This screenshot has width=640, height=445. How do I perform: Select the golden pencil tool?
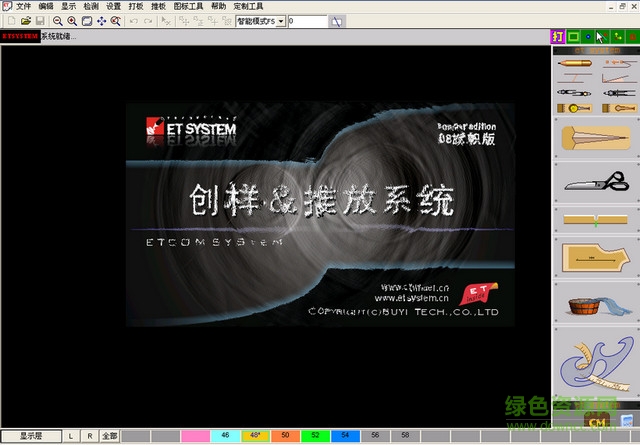pos(575,63)
